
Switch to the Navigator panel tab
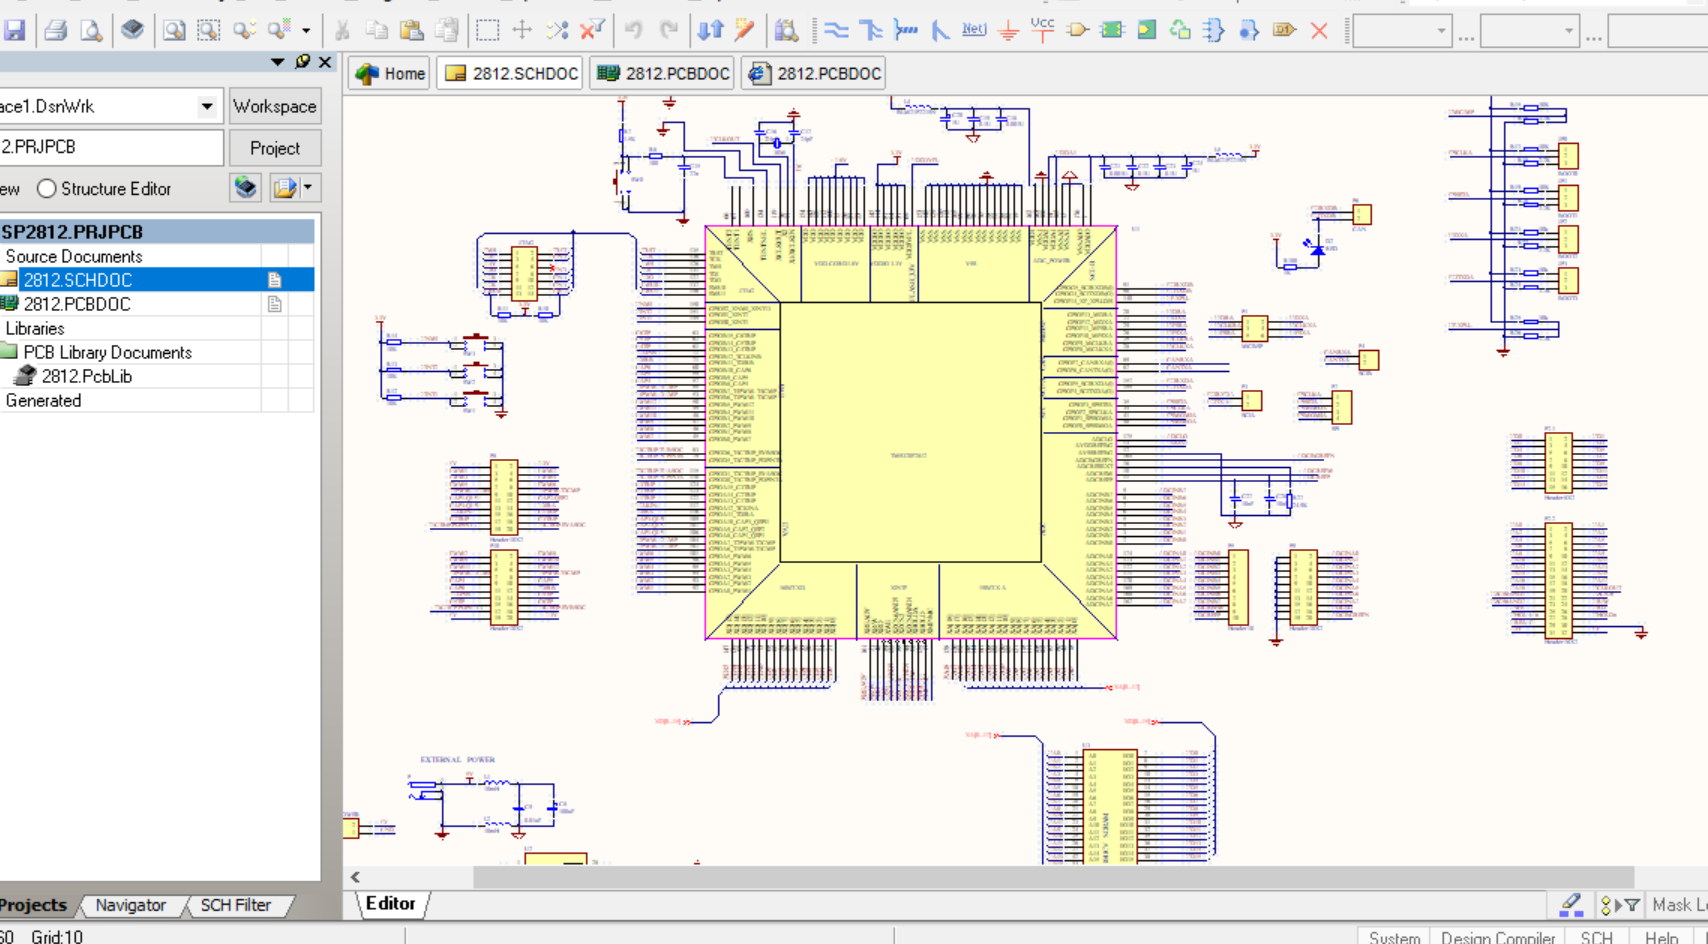click(x=131, y=905)
